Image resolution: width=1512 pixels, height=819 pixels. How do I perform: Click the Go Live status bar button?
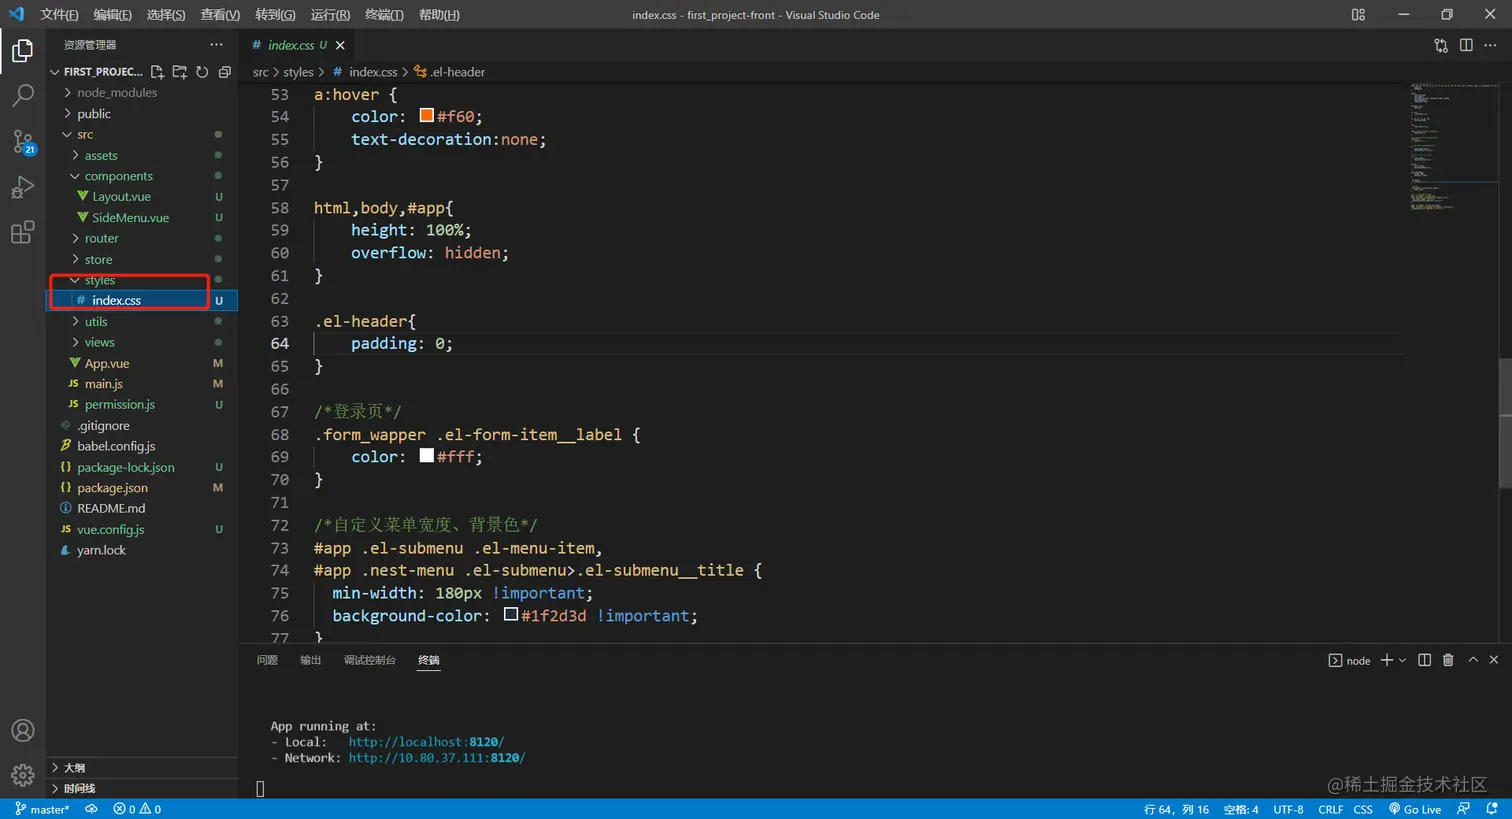coord(1415,809)
